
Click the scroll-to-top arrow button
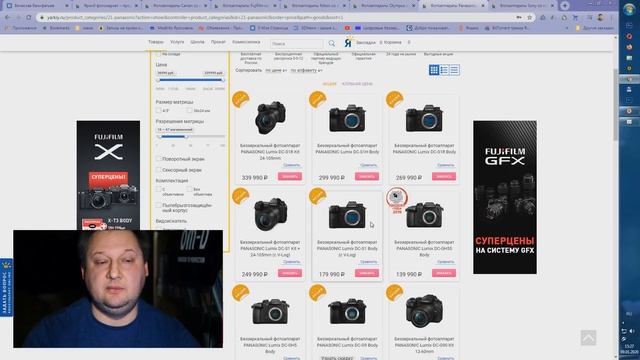[x=588, y=338]
